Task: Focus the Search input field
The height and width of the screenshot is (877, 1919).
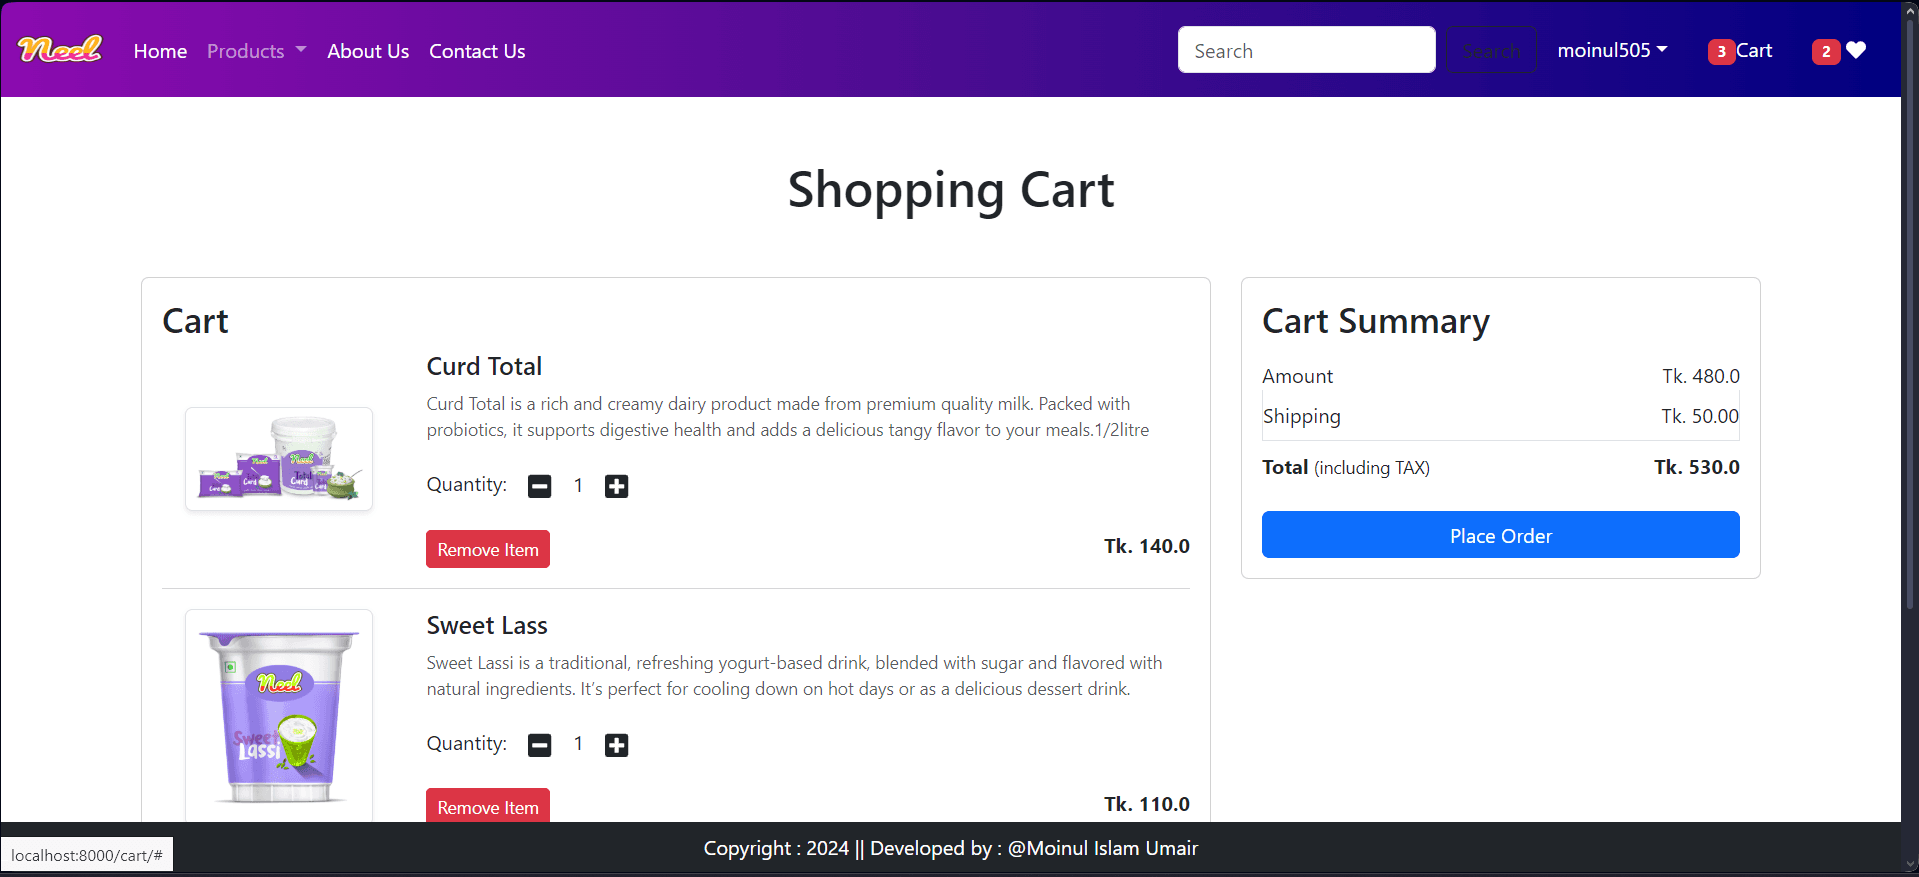Action: click(1306, 50)
